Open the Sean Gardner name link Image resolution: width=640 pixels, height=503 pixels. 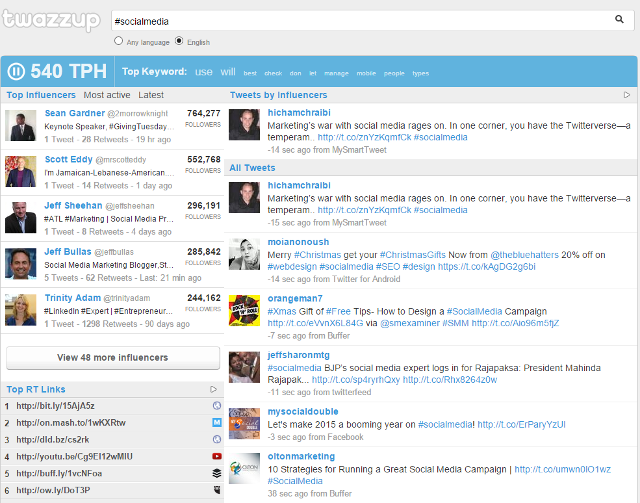pyautogui.click(x=75, y=113)
